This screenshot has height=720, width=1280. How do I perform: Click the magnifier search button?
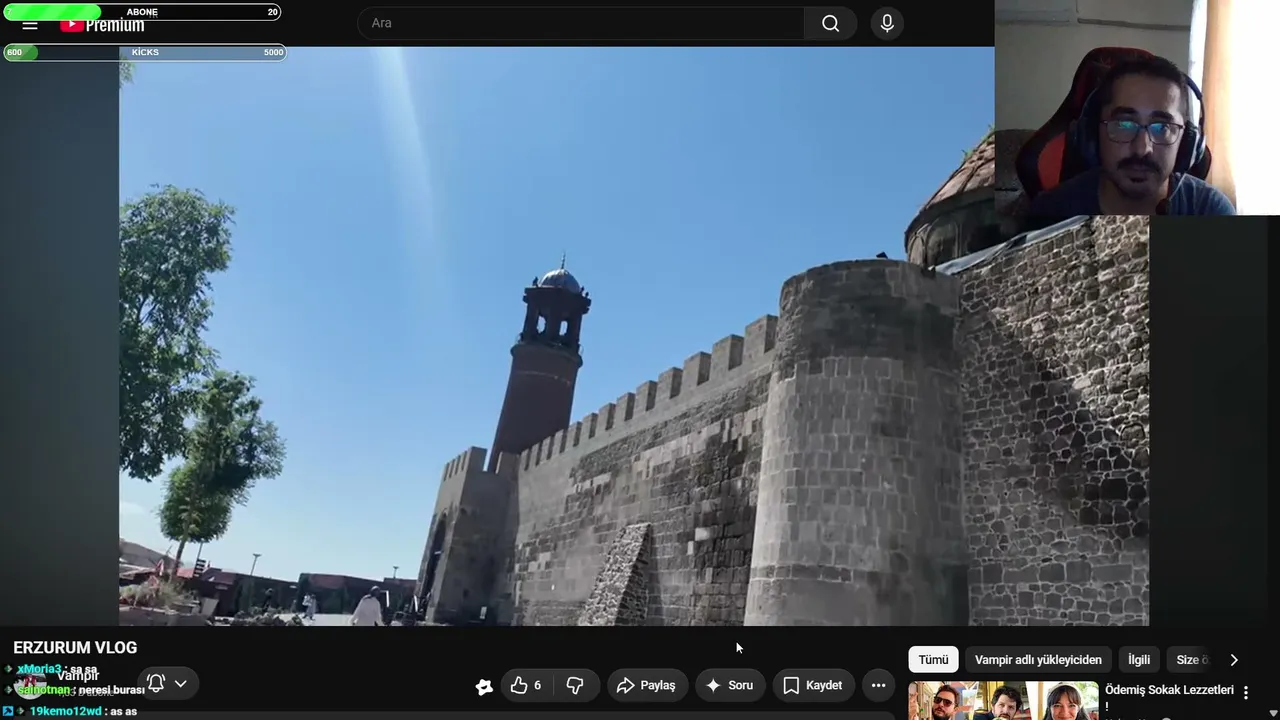(830, 23)
